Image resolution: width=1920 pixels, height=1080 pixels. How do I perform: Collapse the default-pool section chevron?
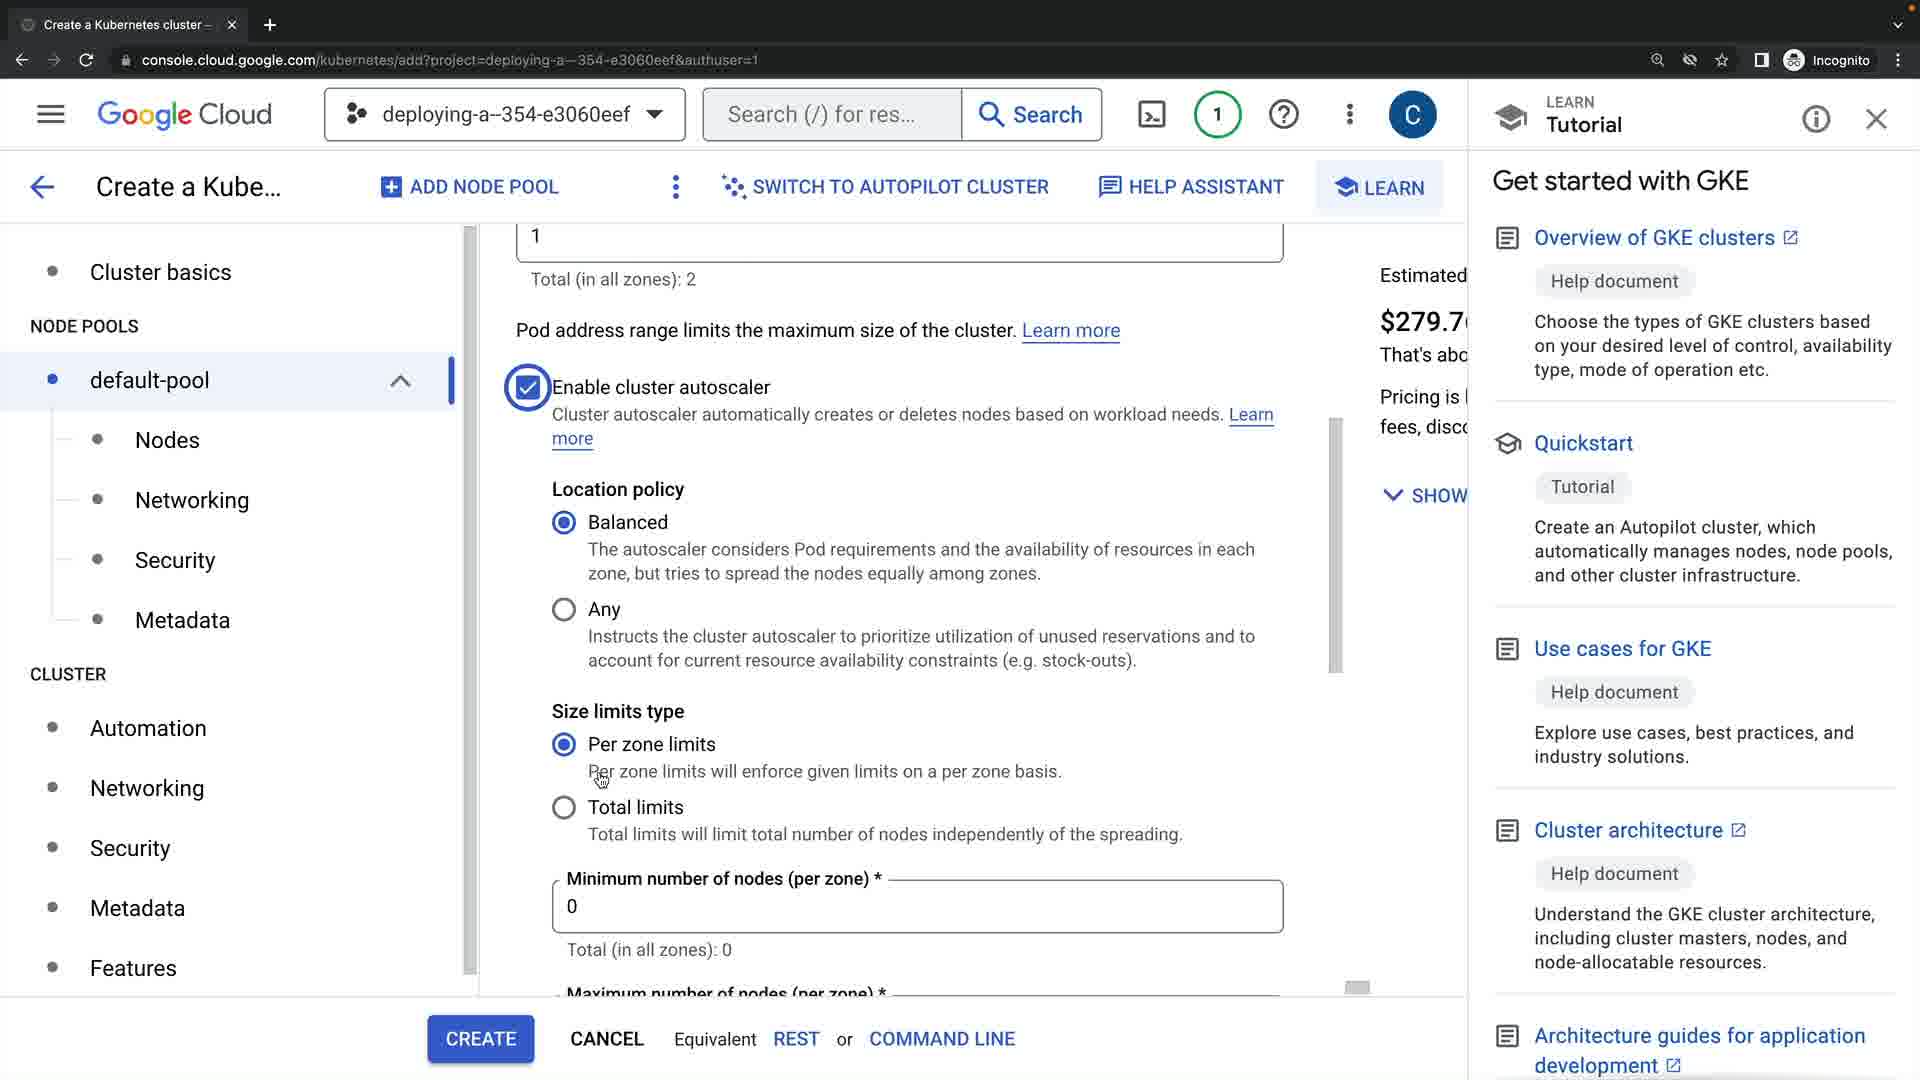(400, 381)
